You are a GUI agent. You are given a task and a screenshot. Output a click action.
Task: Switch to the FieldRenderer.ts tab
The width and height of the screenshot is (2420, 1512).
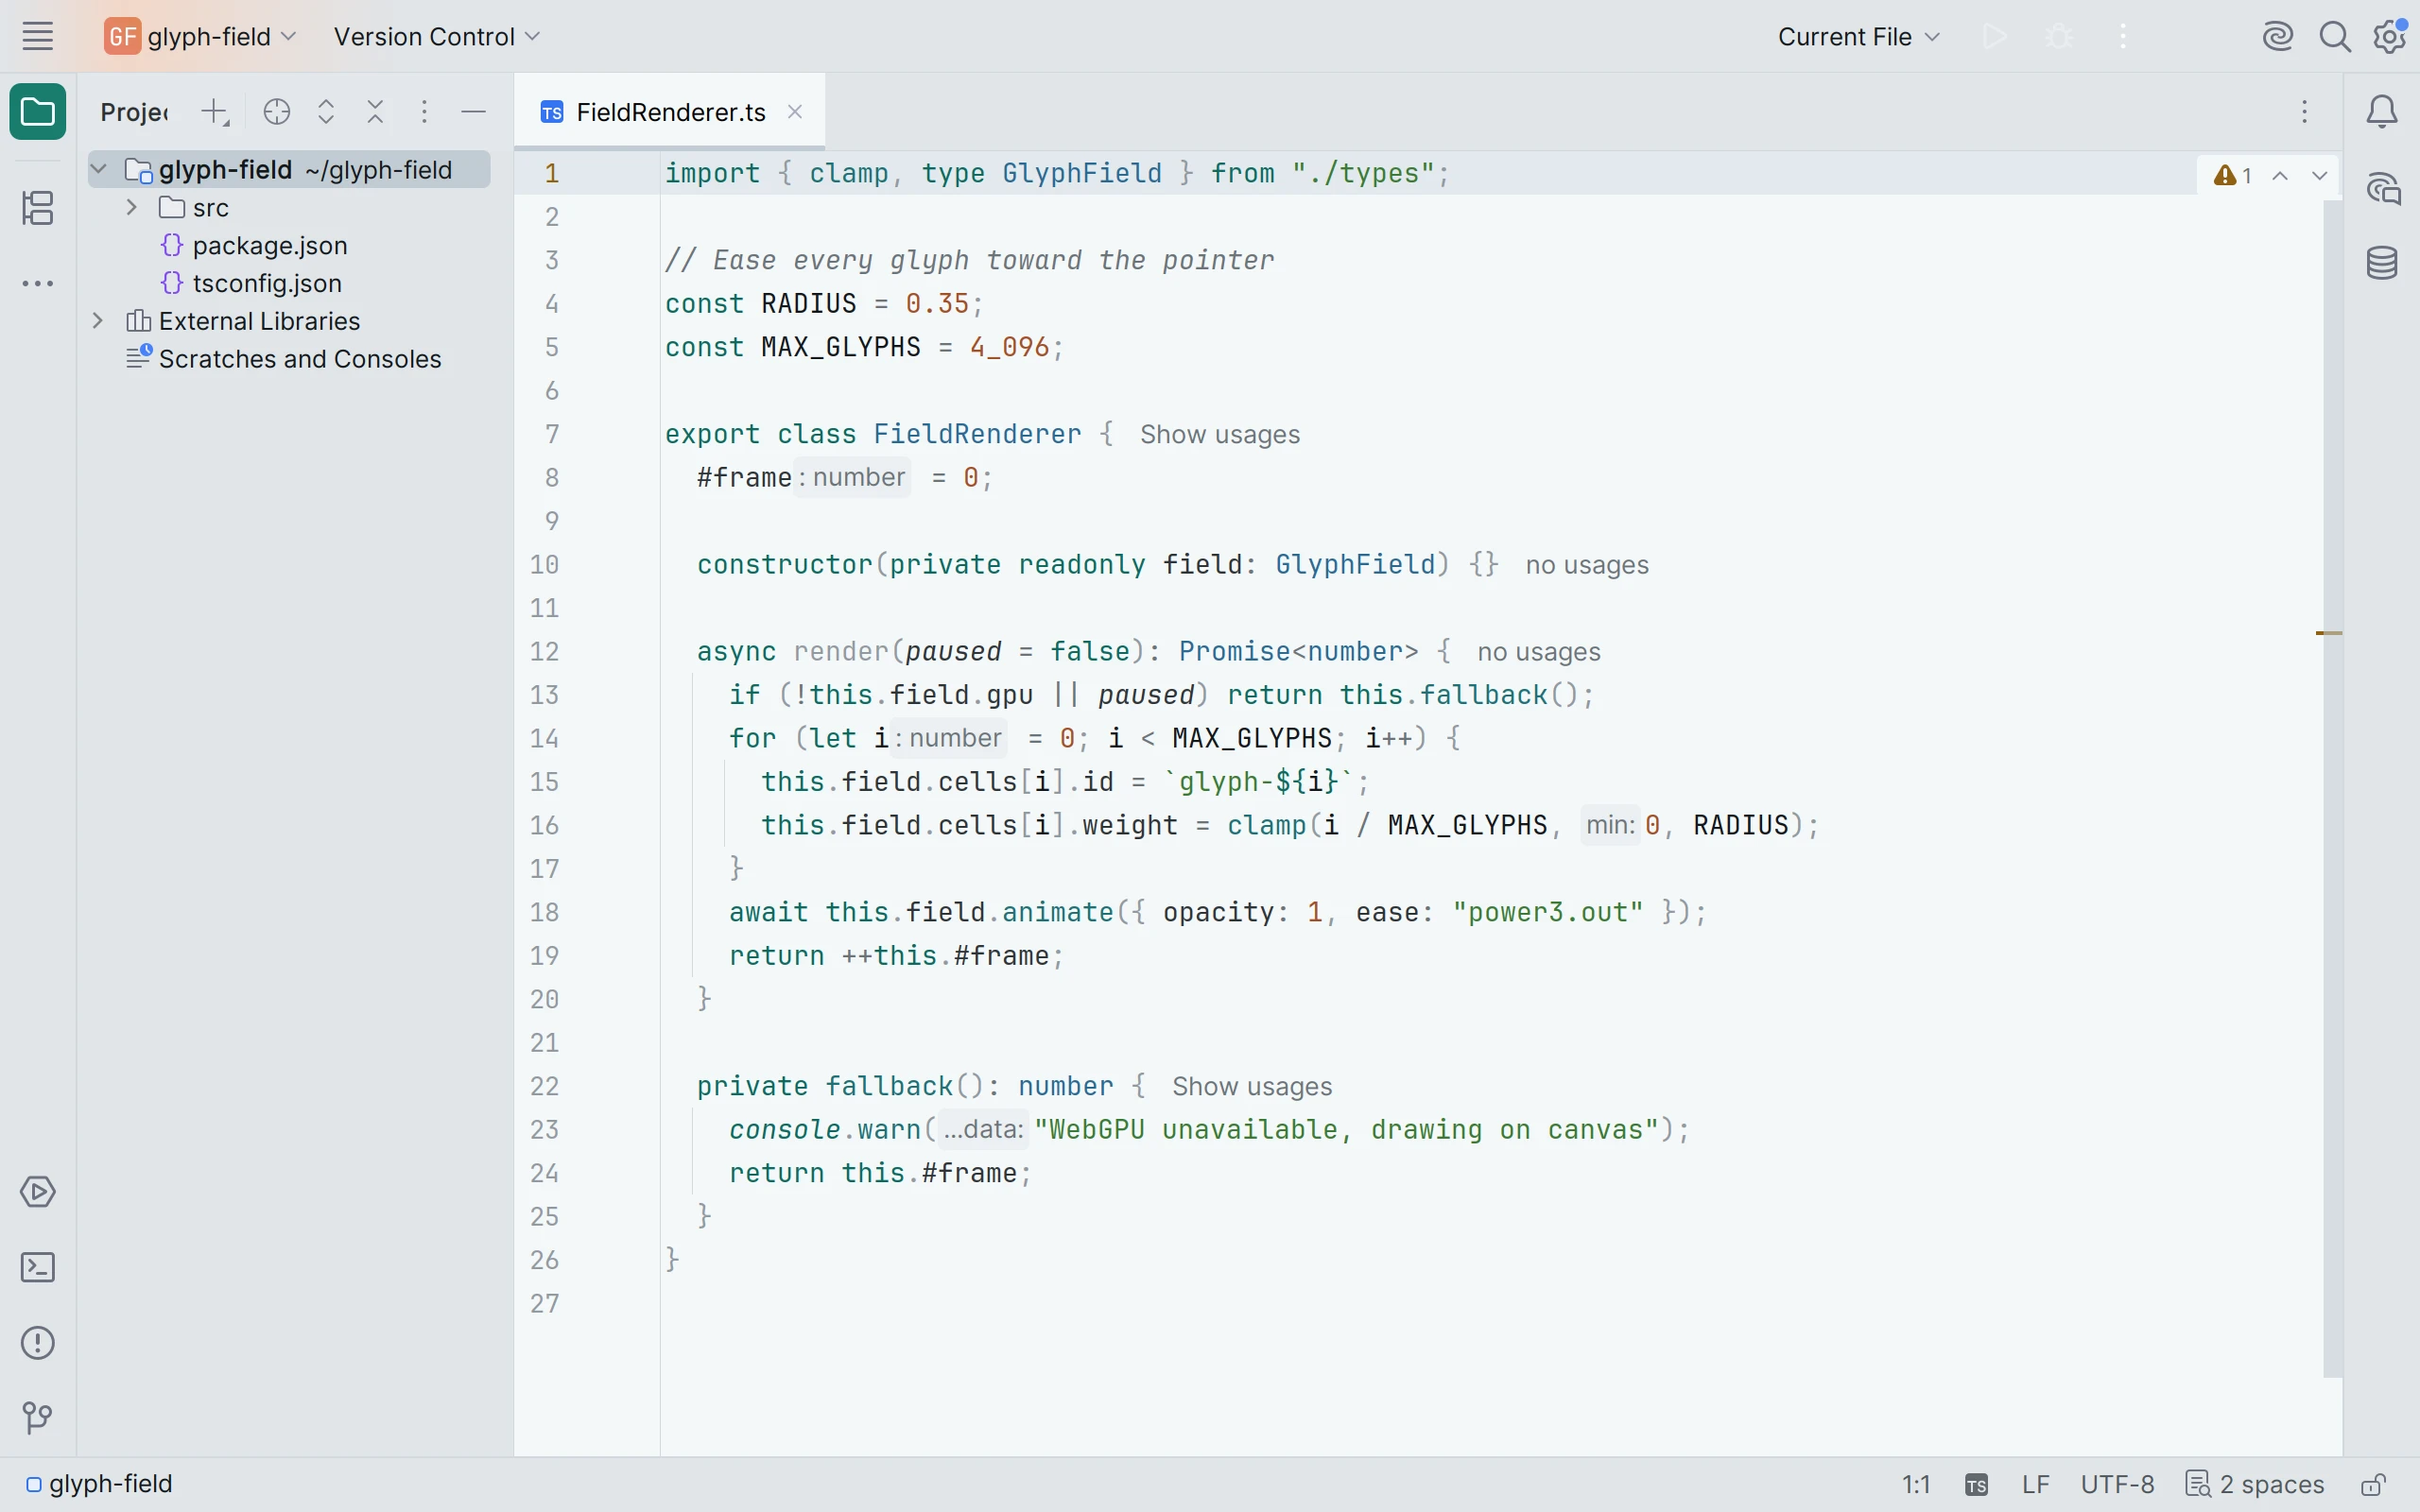pos(670,112)
